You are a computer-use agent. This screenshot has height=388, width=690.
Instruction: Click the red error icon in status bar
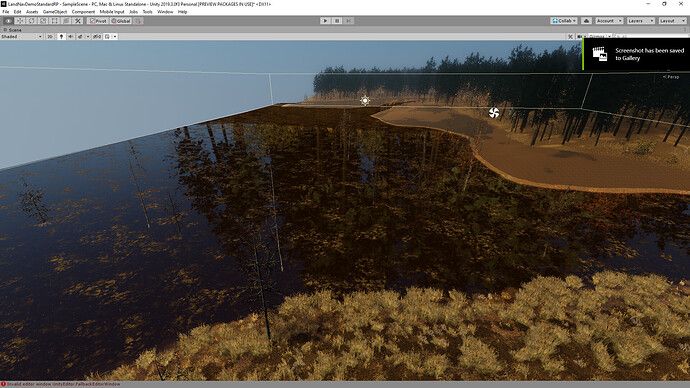(x=3, y=384)
